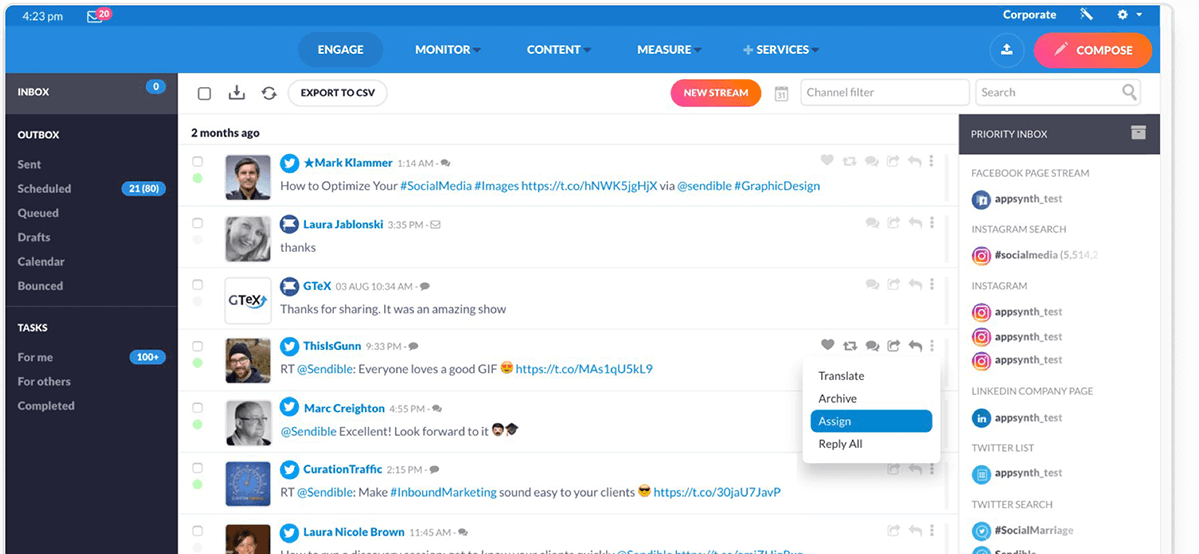Viewport: 1199px width, 554px height.
Task: Open the Mark Klammer profile link
Action: pyautogui.click(x=348, y=163)
